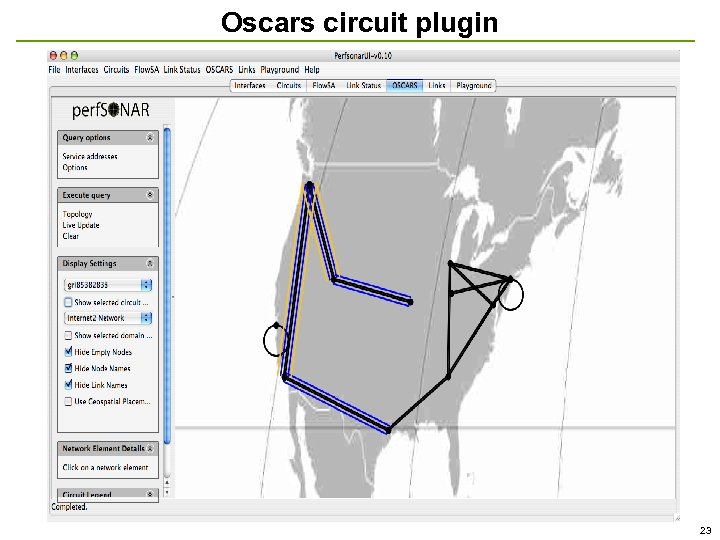The height and width of the screenshot is (540, 720).
Task: Switch to the Circuits tab
Action: 288,85
